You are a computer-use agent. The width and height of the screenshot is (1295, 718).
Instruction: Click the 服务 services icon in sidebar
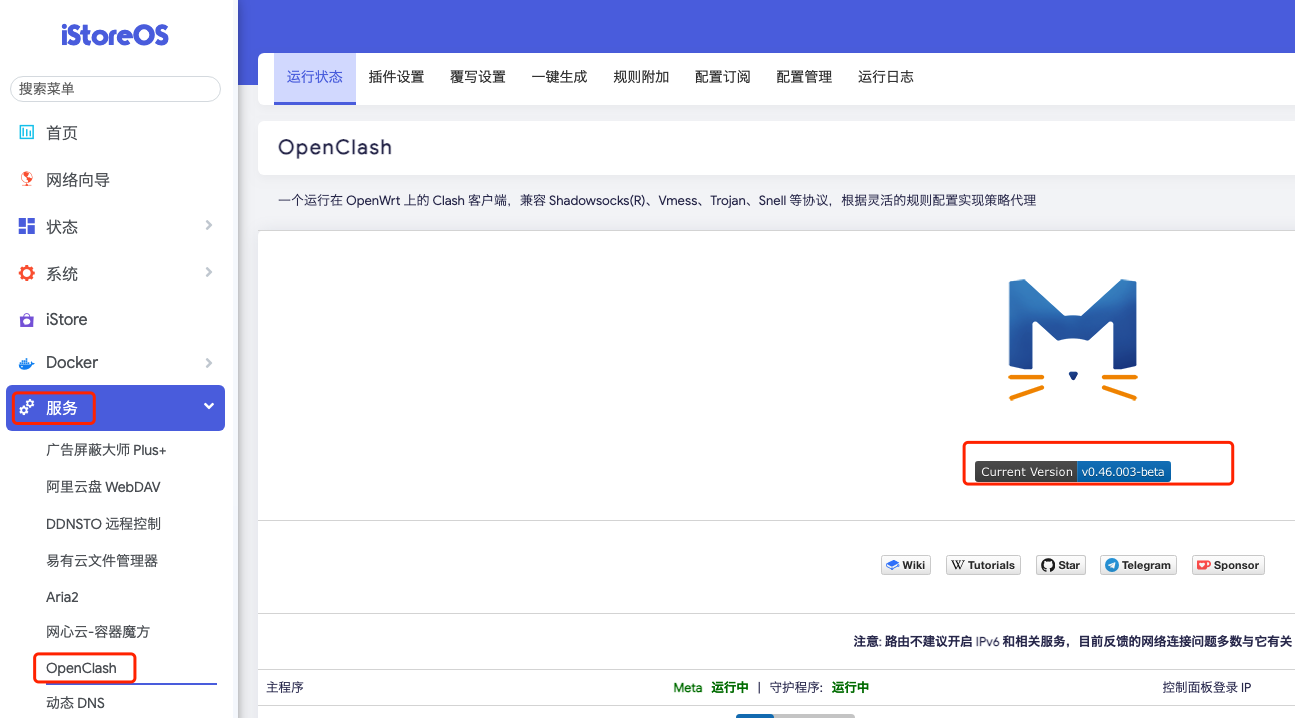(x=27, y=408)
